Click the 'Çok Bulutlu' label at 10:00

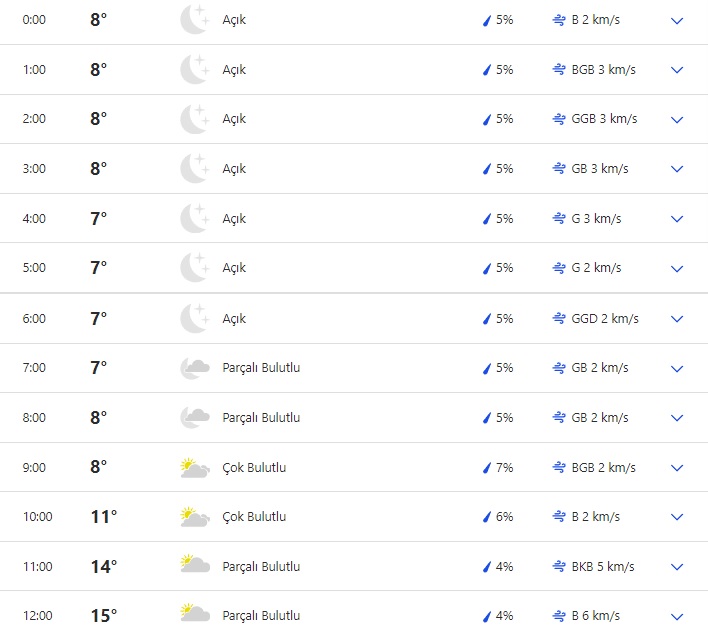pos(254,517)
